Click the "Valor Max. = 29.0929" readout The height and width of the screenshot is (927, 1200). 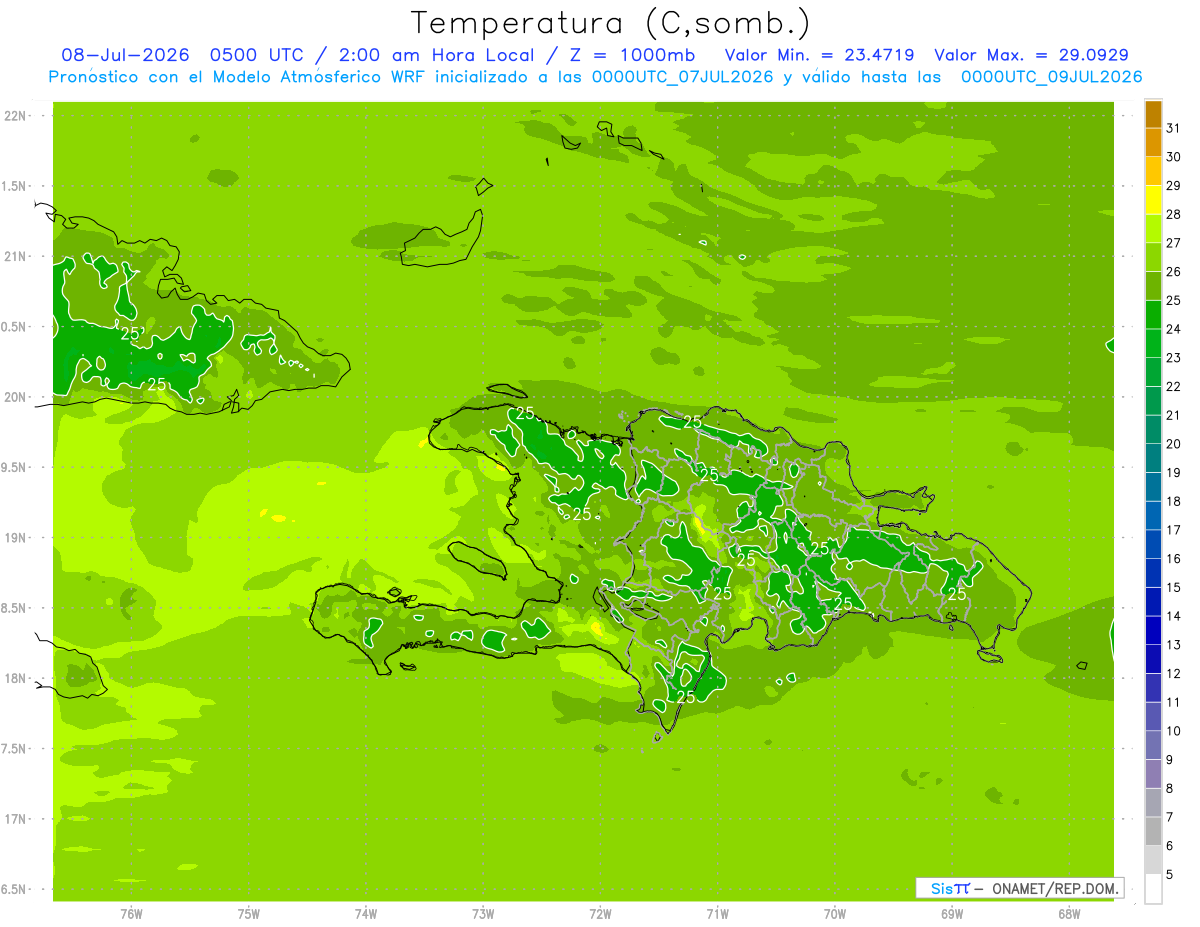pos(1031,55)
